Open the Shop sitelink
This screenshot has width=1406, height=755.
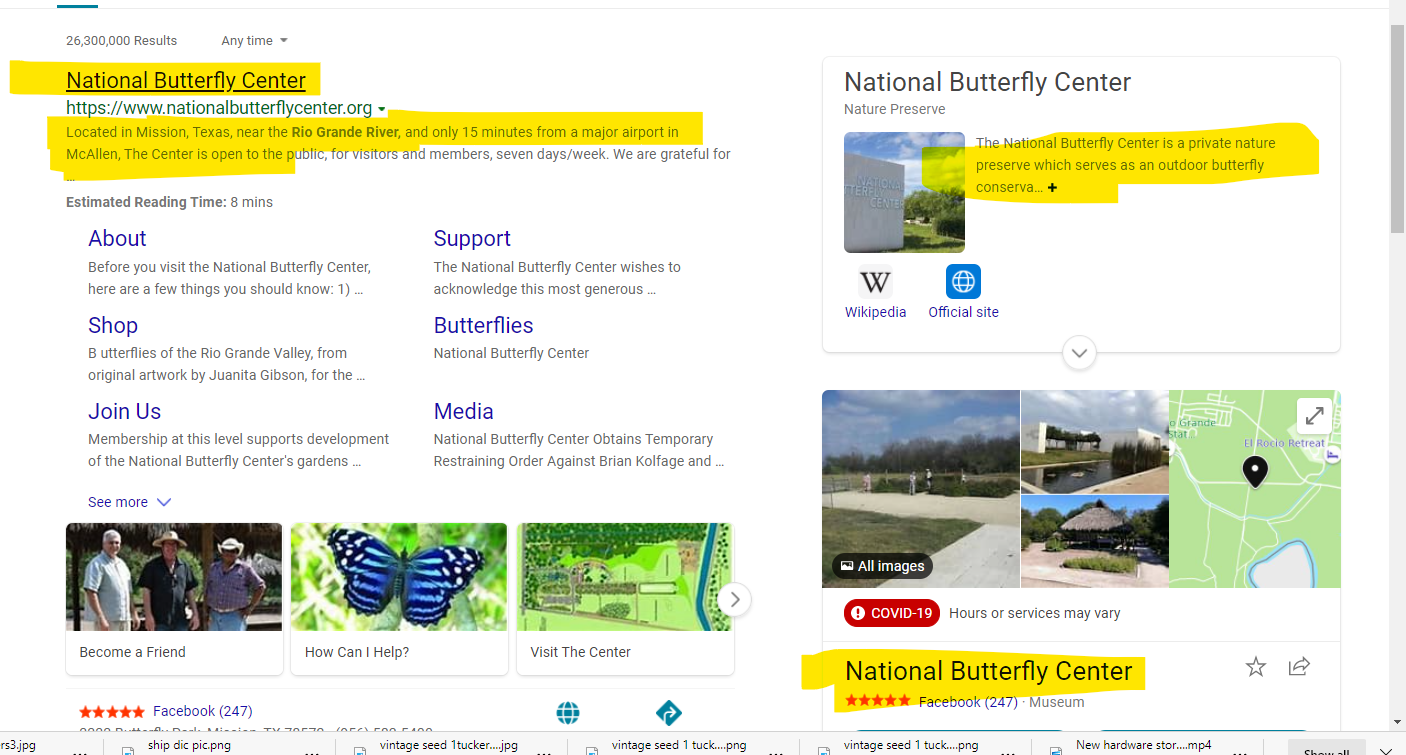coord(113,325)
